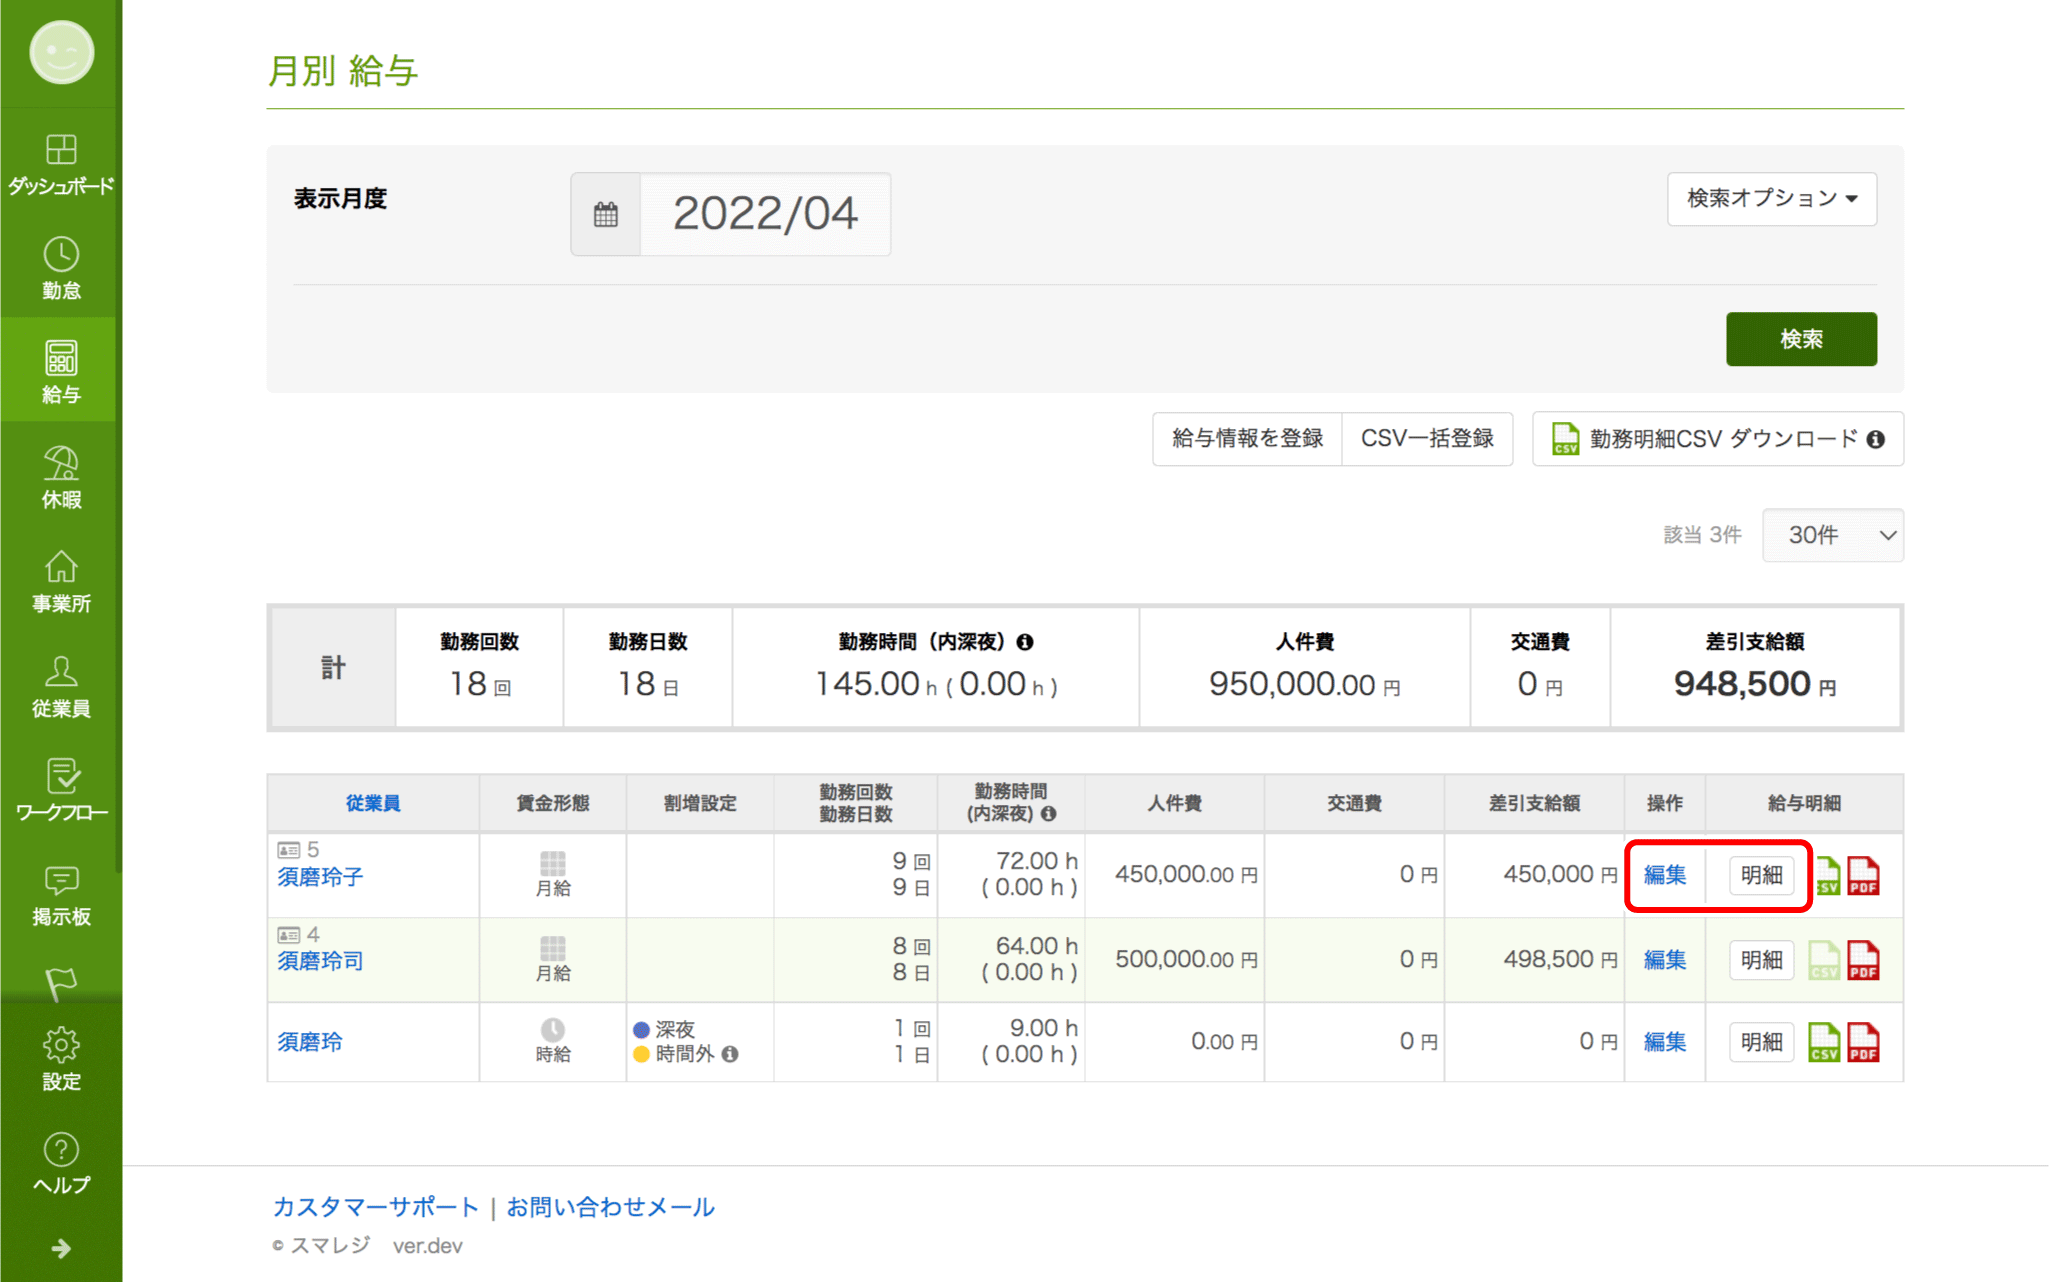Click 勤務明細CSV ダウンロード button
The height and width of the screenshot is (1282, 2049).
point(1718,439)
